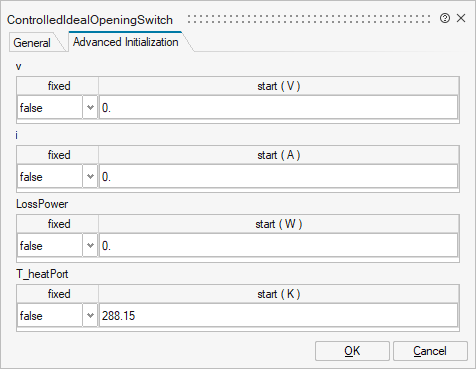Viewport: 476px width, 369px height.
Task: Close the ControlledIdealOpeningSwitch dialog
Action: (461, 18)
